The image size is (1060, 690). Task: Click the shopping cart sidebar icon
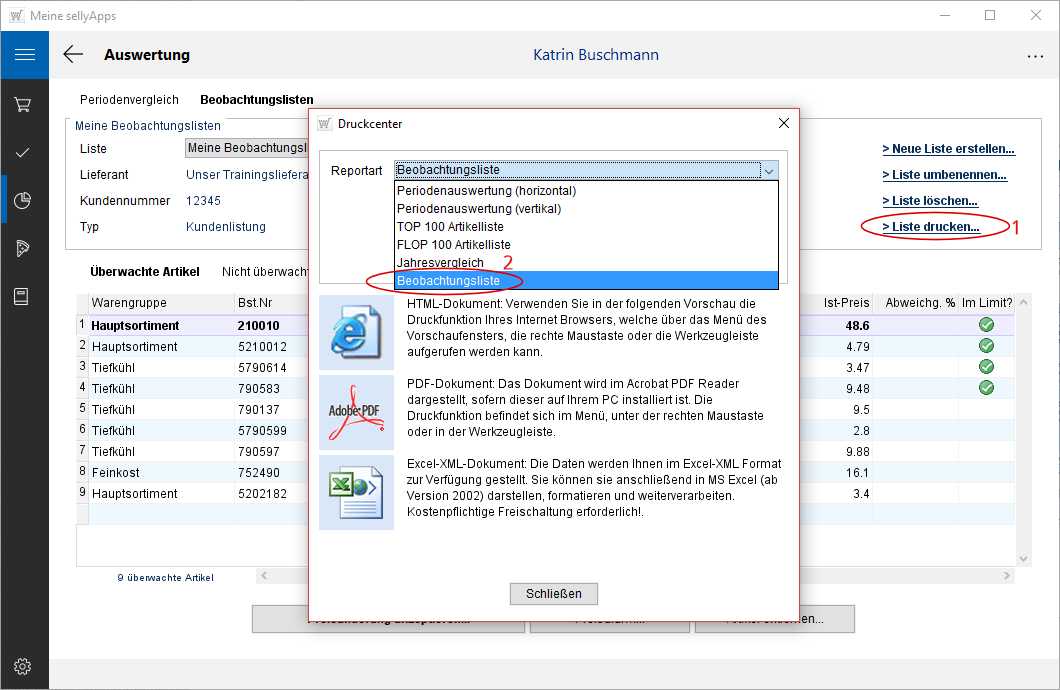[x=24, y=104]
